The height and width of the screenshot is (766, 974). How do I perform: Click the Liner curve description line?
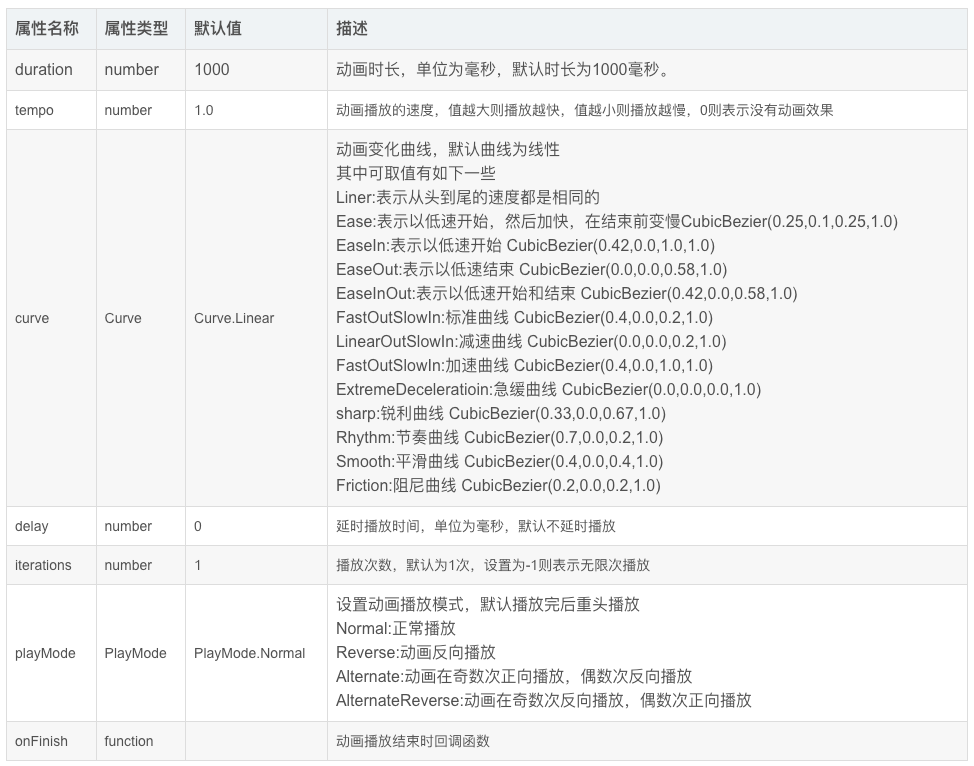(x=468, y=198)
